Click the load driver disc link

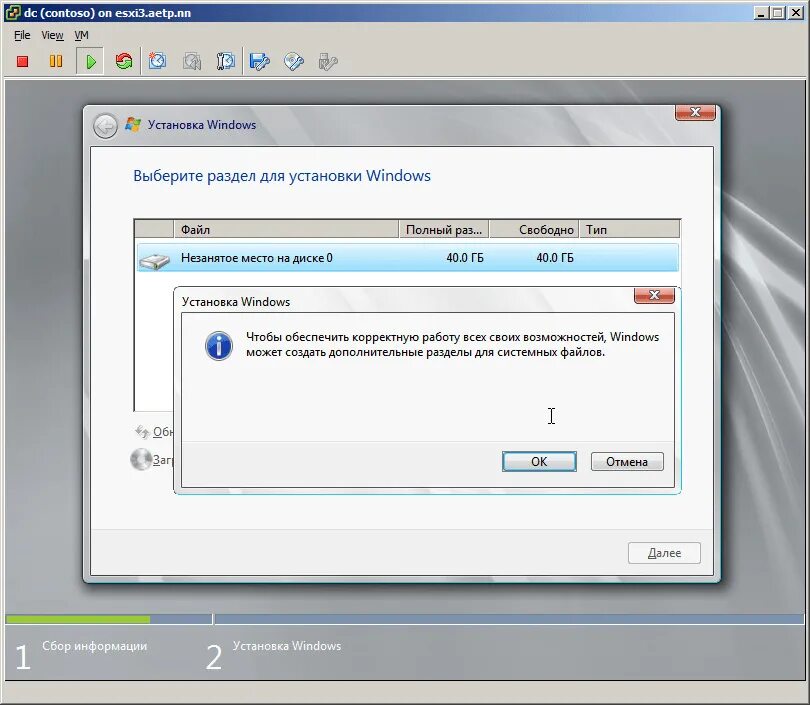(x=152, y=459)
